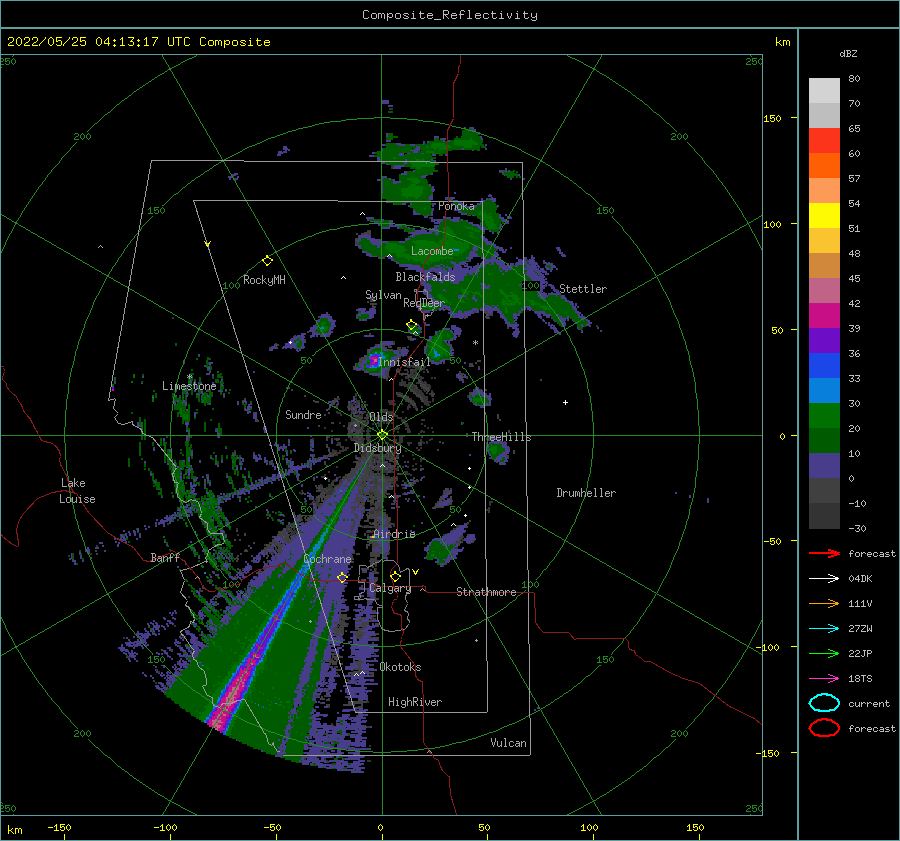Click the Olds town label

pyautogui.click(x=381, y=416)
